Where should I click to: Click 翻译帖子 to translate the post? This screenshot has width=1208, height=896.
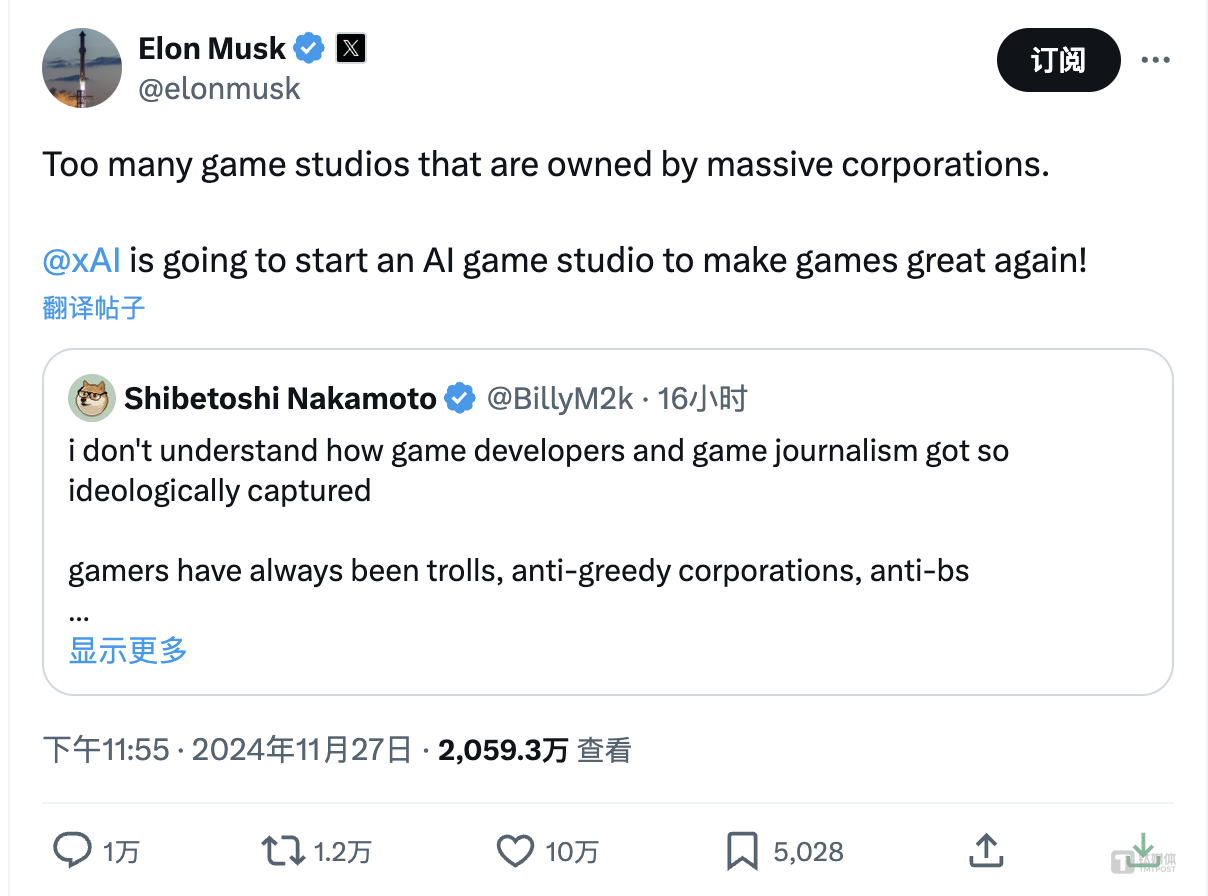pos(94,307)
